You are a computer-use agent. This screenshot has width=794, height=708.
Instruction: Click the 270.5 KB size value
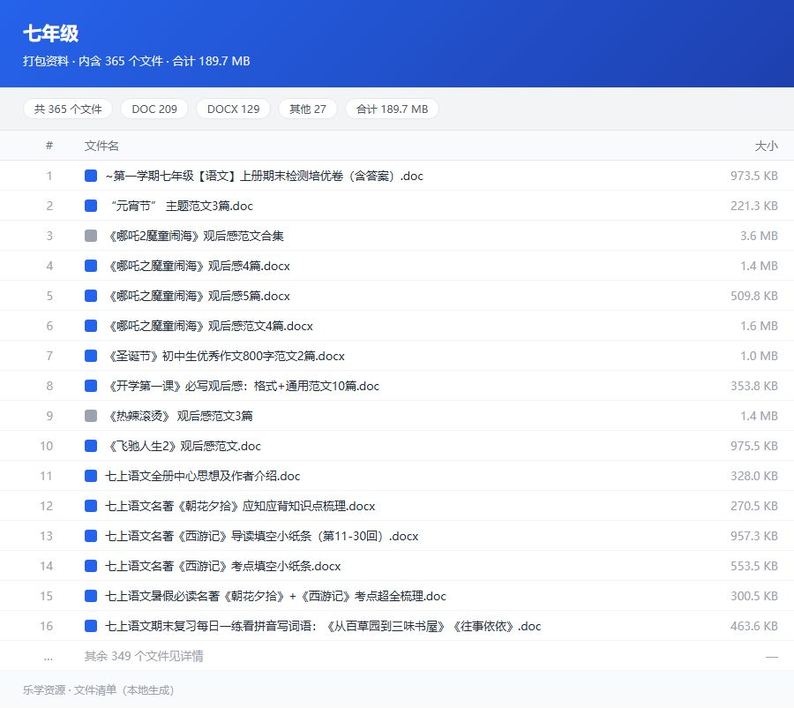754,506
